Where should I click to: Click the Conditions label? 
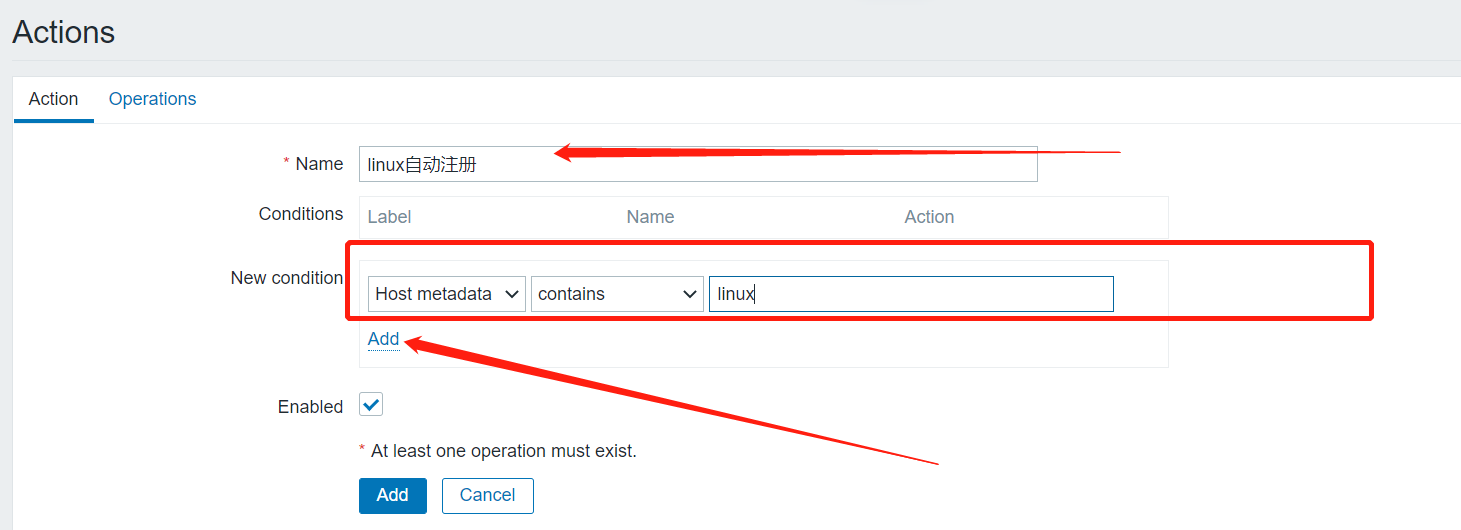point(300,214)
